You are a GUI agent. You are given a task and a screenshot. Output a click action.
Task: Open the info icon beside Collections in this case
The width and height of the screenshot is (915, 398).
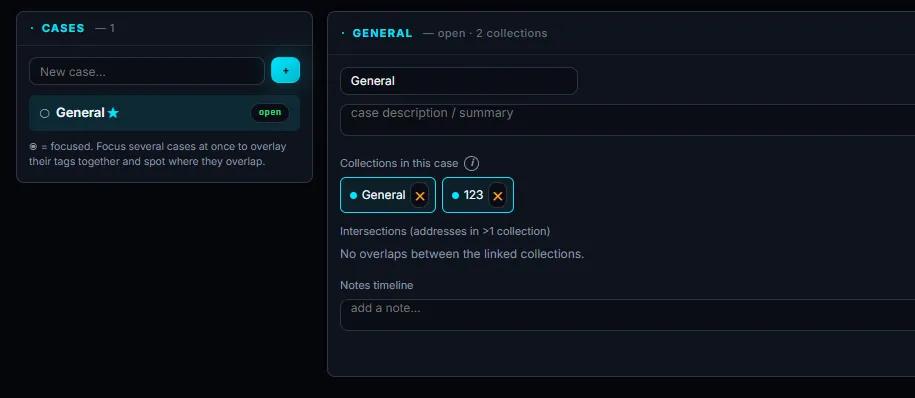tap(472, 163)
